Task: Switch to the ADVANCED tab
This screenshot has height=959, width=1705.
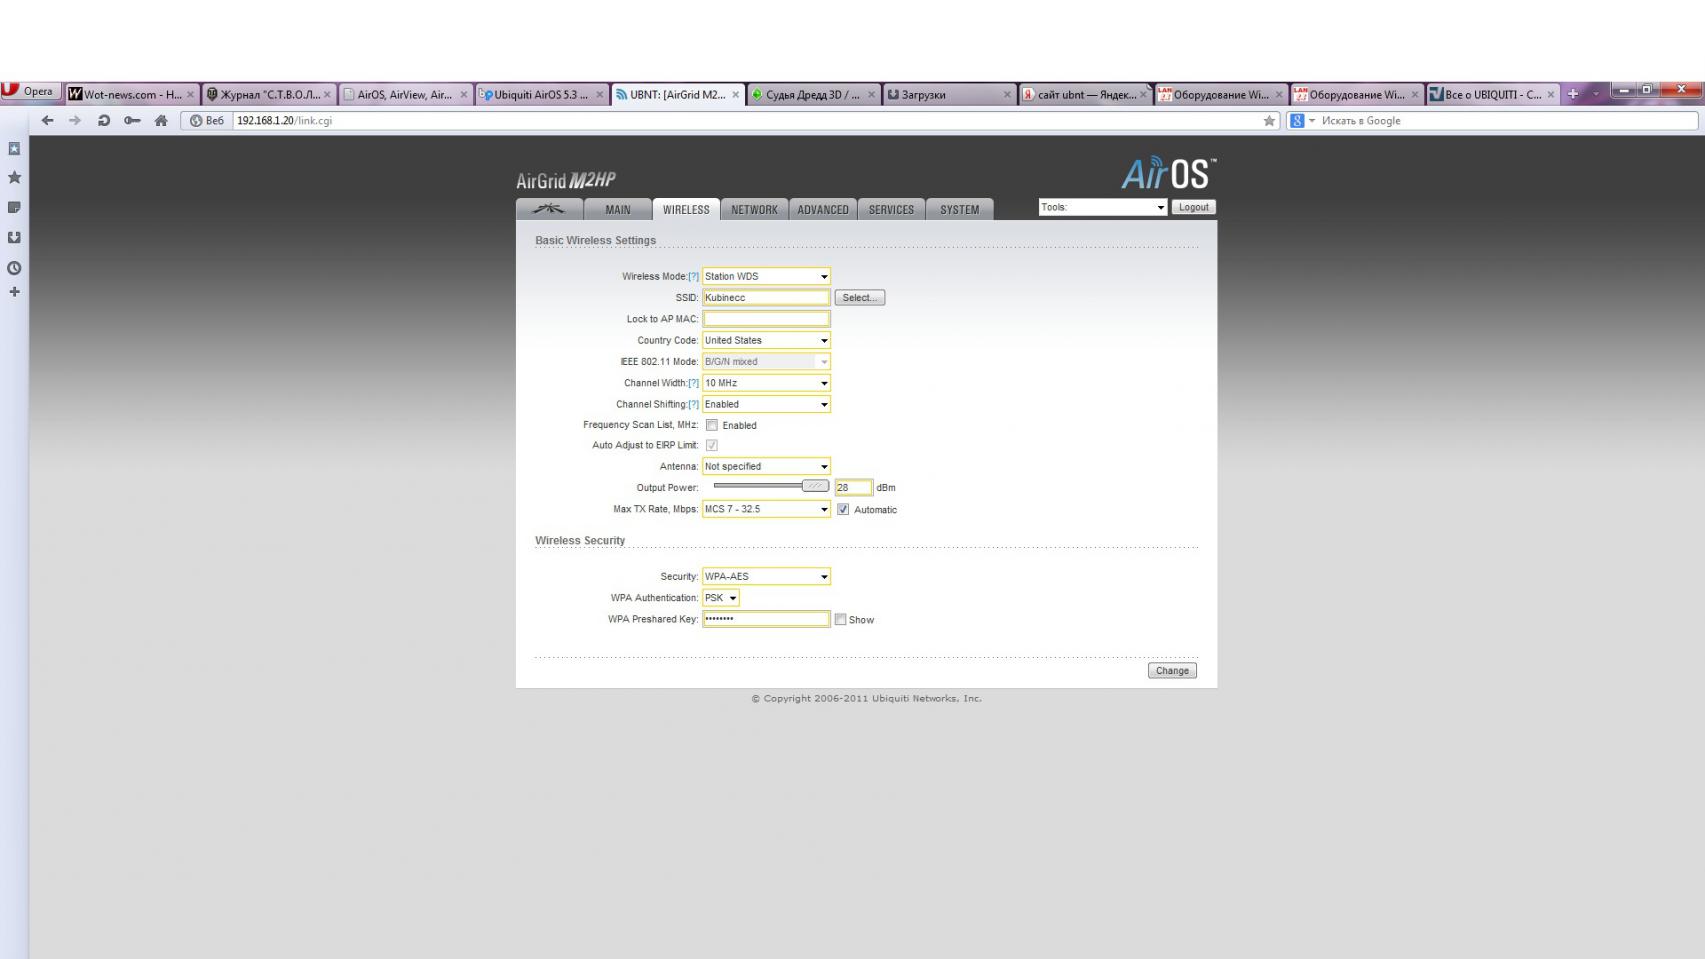Action: pos(823,209)
